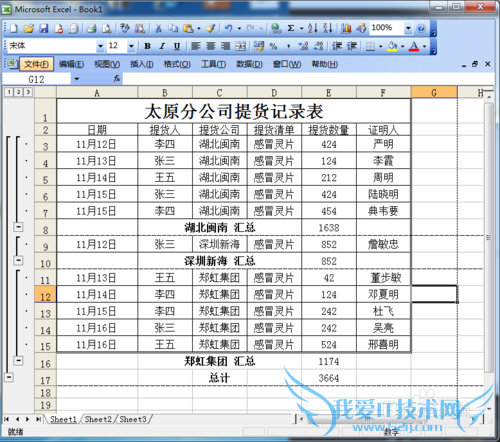500x442 pixels.
Task: Open Borders dropdown arrow
Action: pyautogui.click(x=380, y=46)
